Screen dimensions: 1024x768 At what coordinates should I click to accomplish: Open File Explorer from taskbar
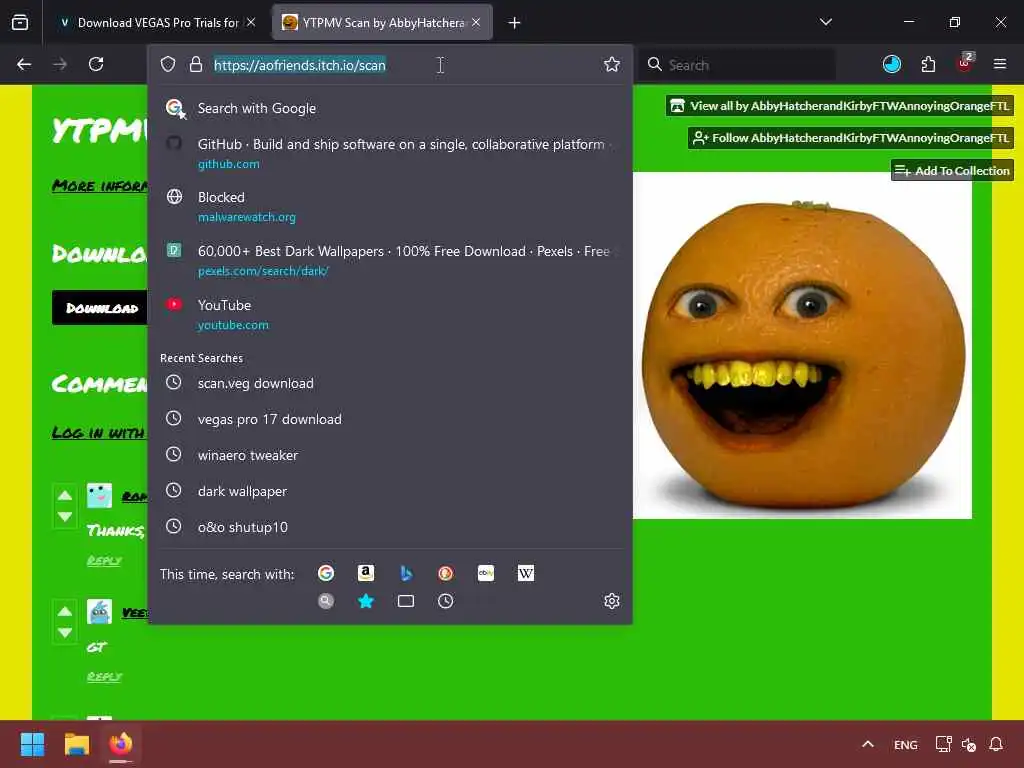(76, 744)
